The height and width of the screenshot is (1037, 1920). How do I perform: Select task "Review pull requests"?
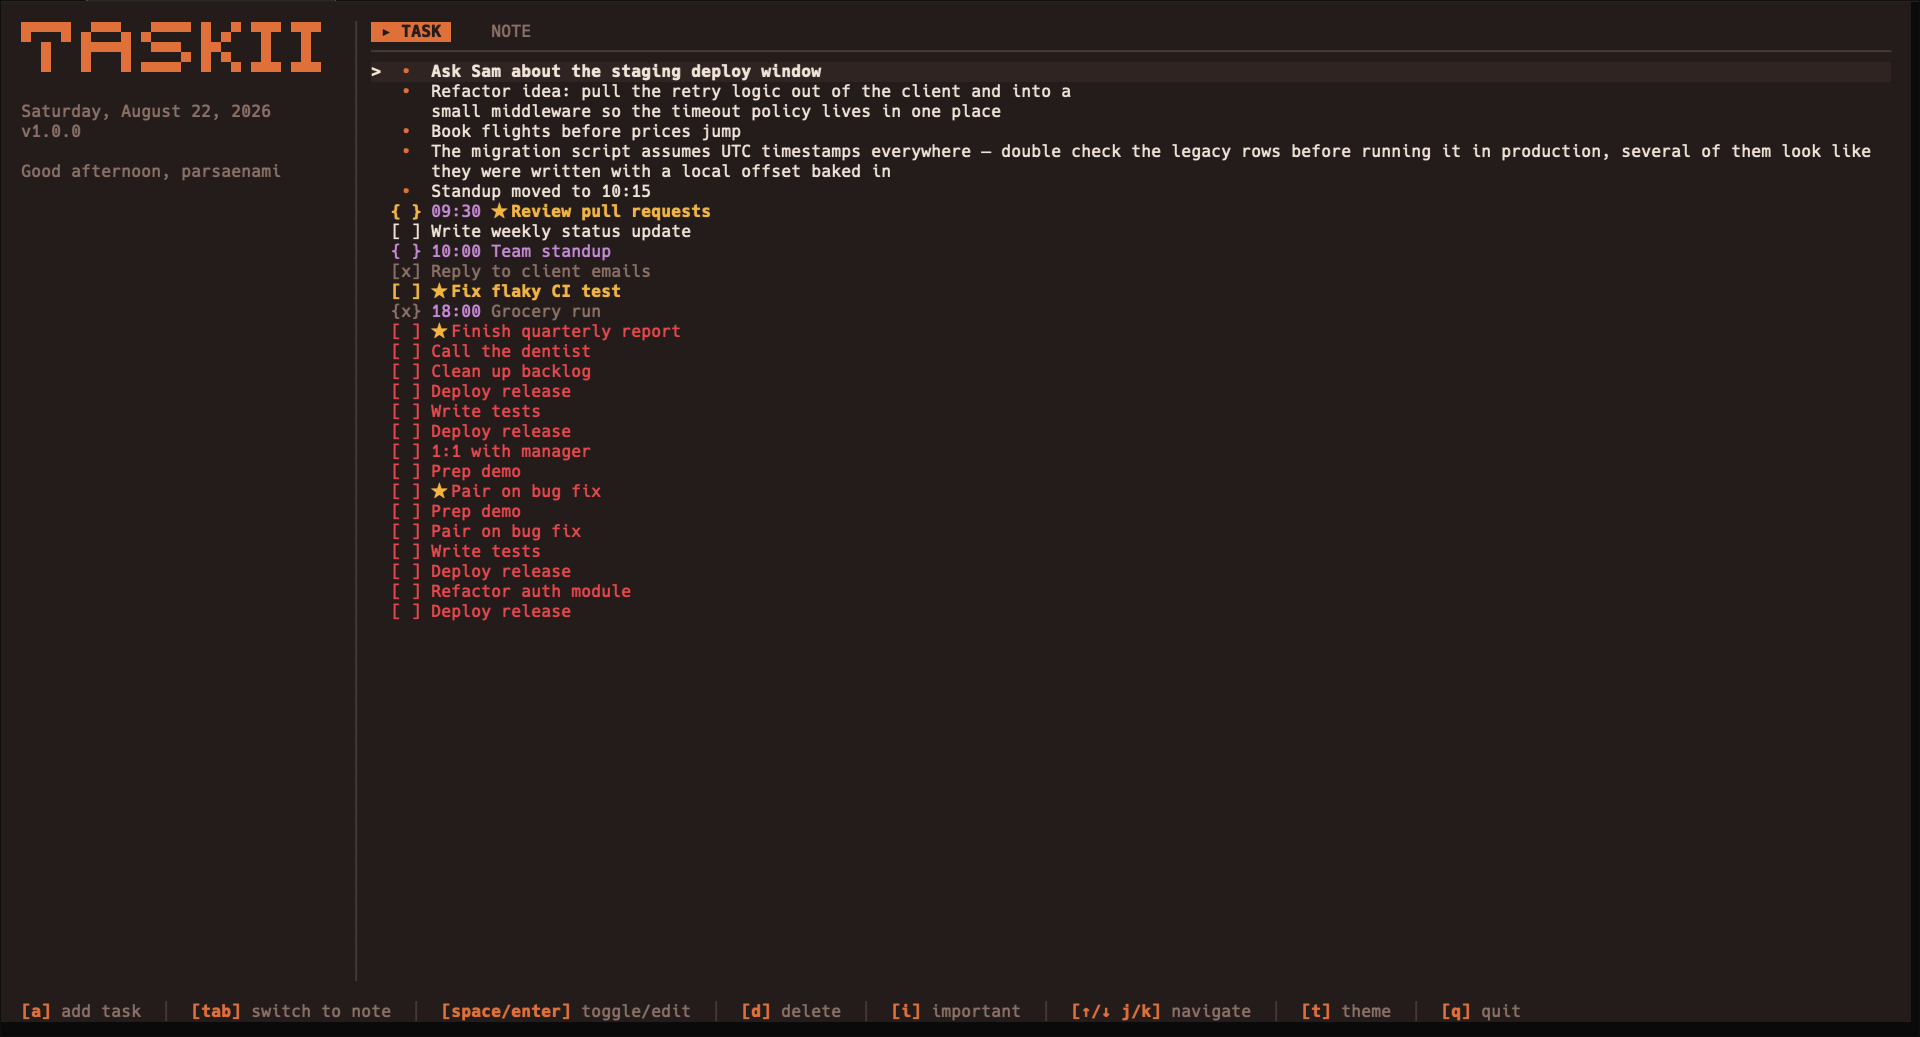pos(611,211)
